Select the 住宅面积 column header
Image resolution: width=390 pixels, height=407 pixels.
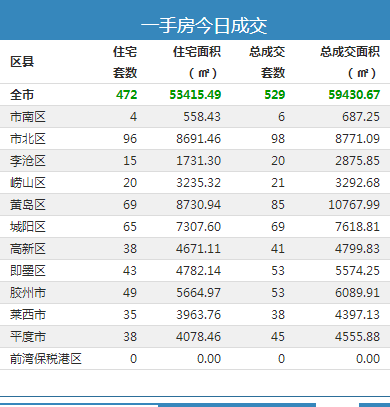tap(197, 62)
